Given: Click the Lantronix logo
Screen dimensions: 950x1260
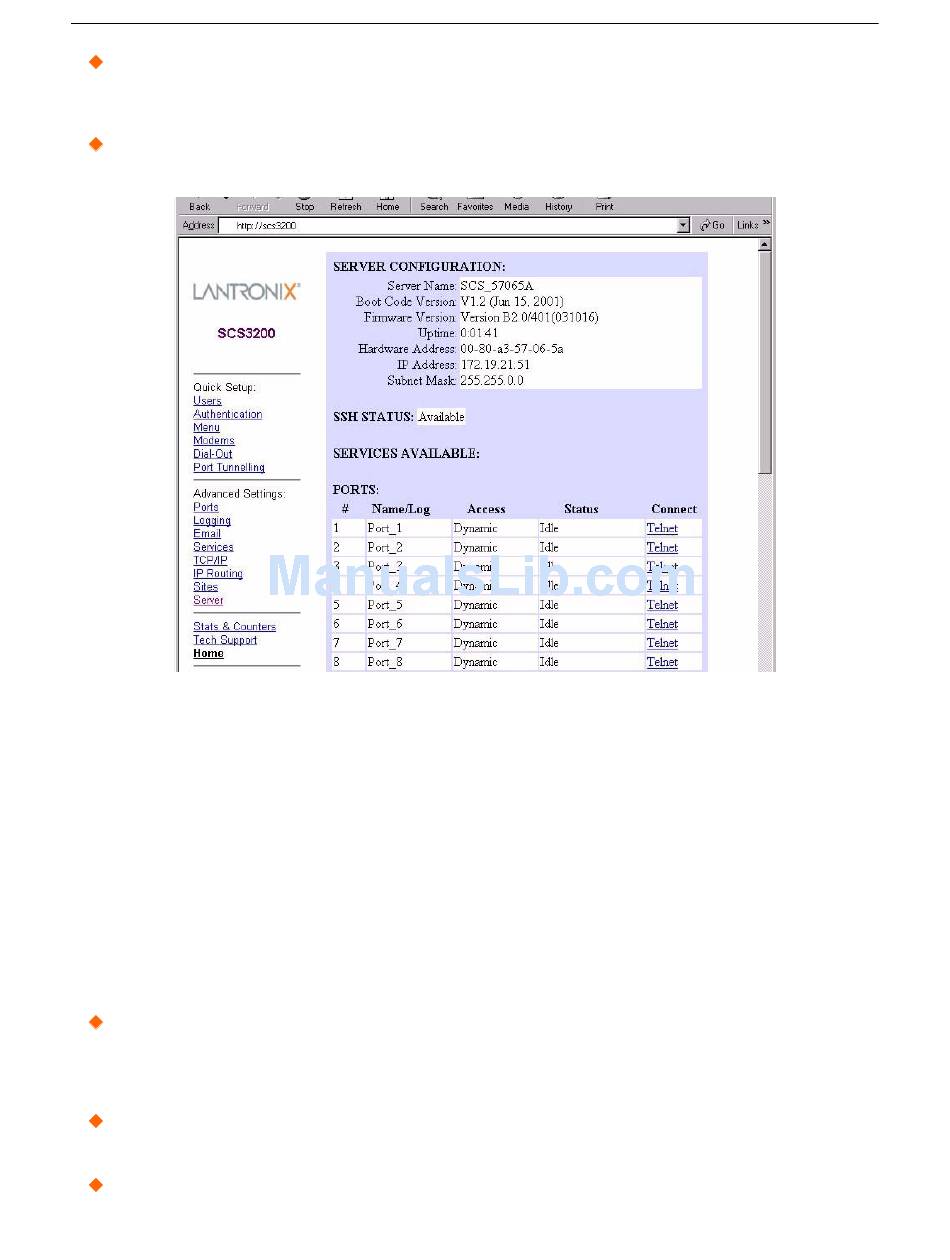Looking at the screenshot, I should (x=246, y=292).
